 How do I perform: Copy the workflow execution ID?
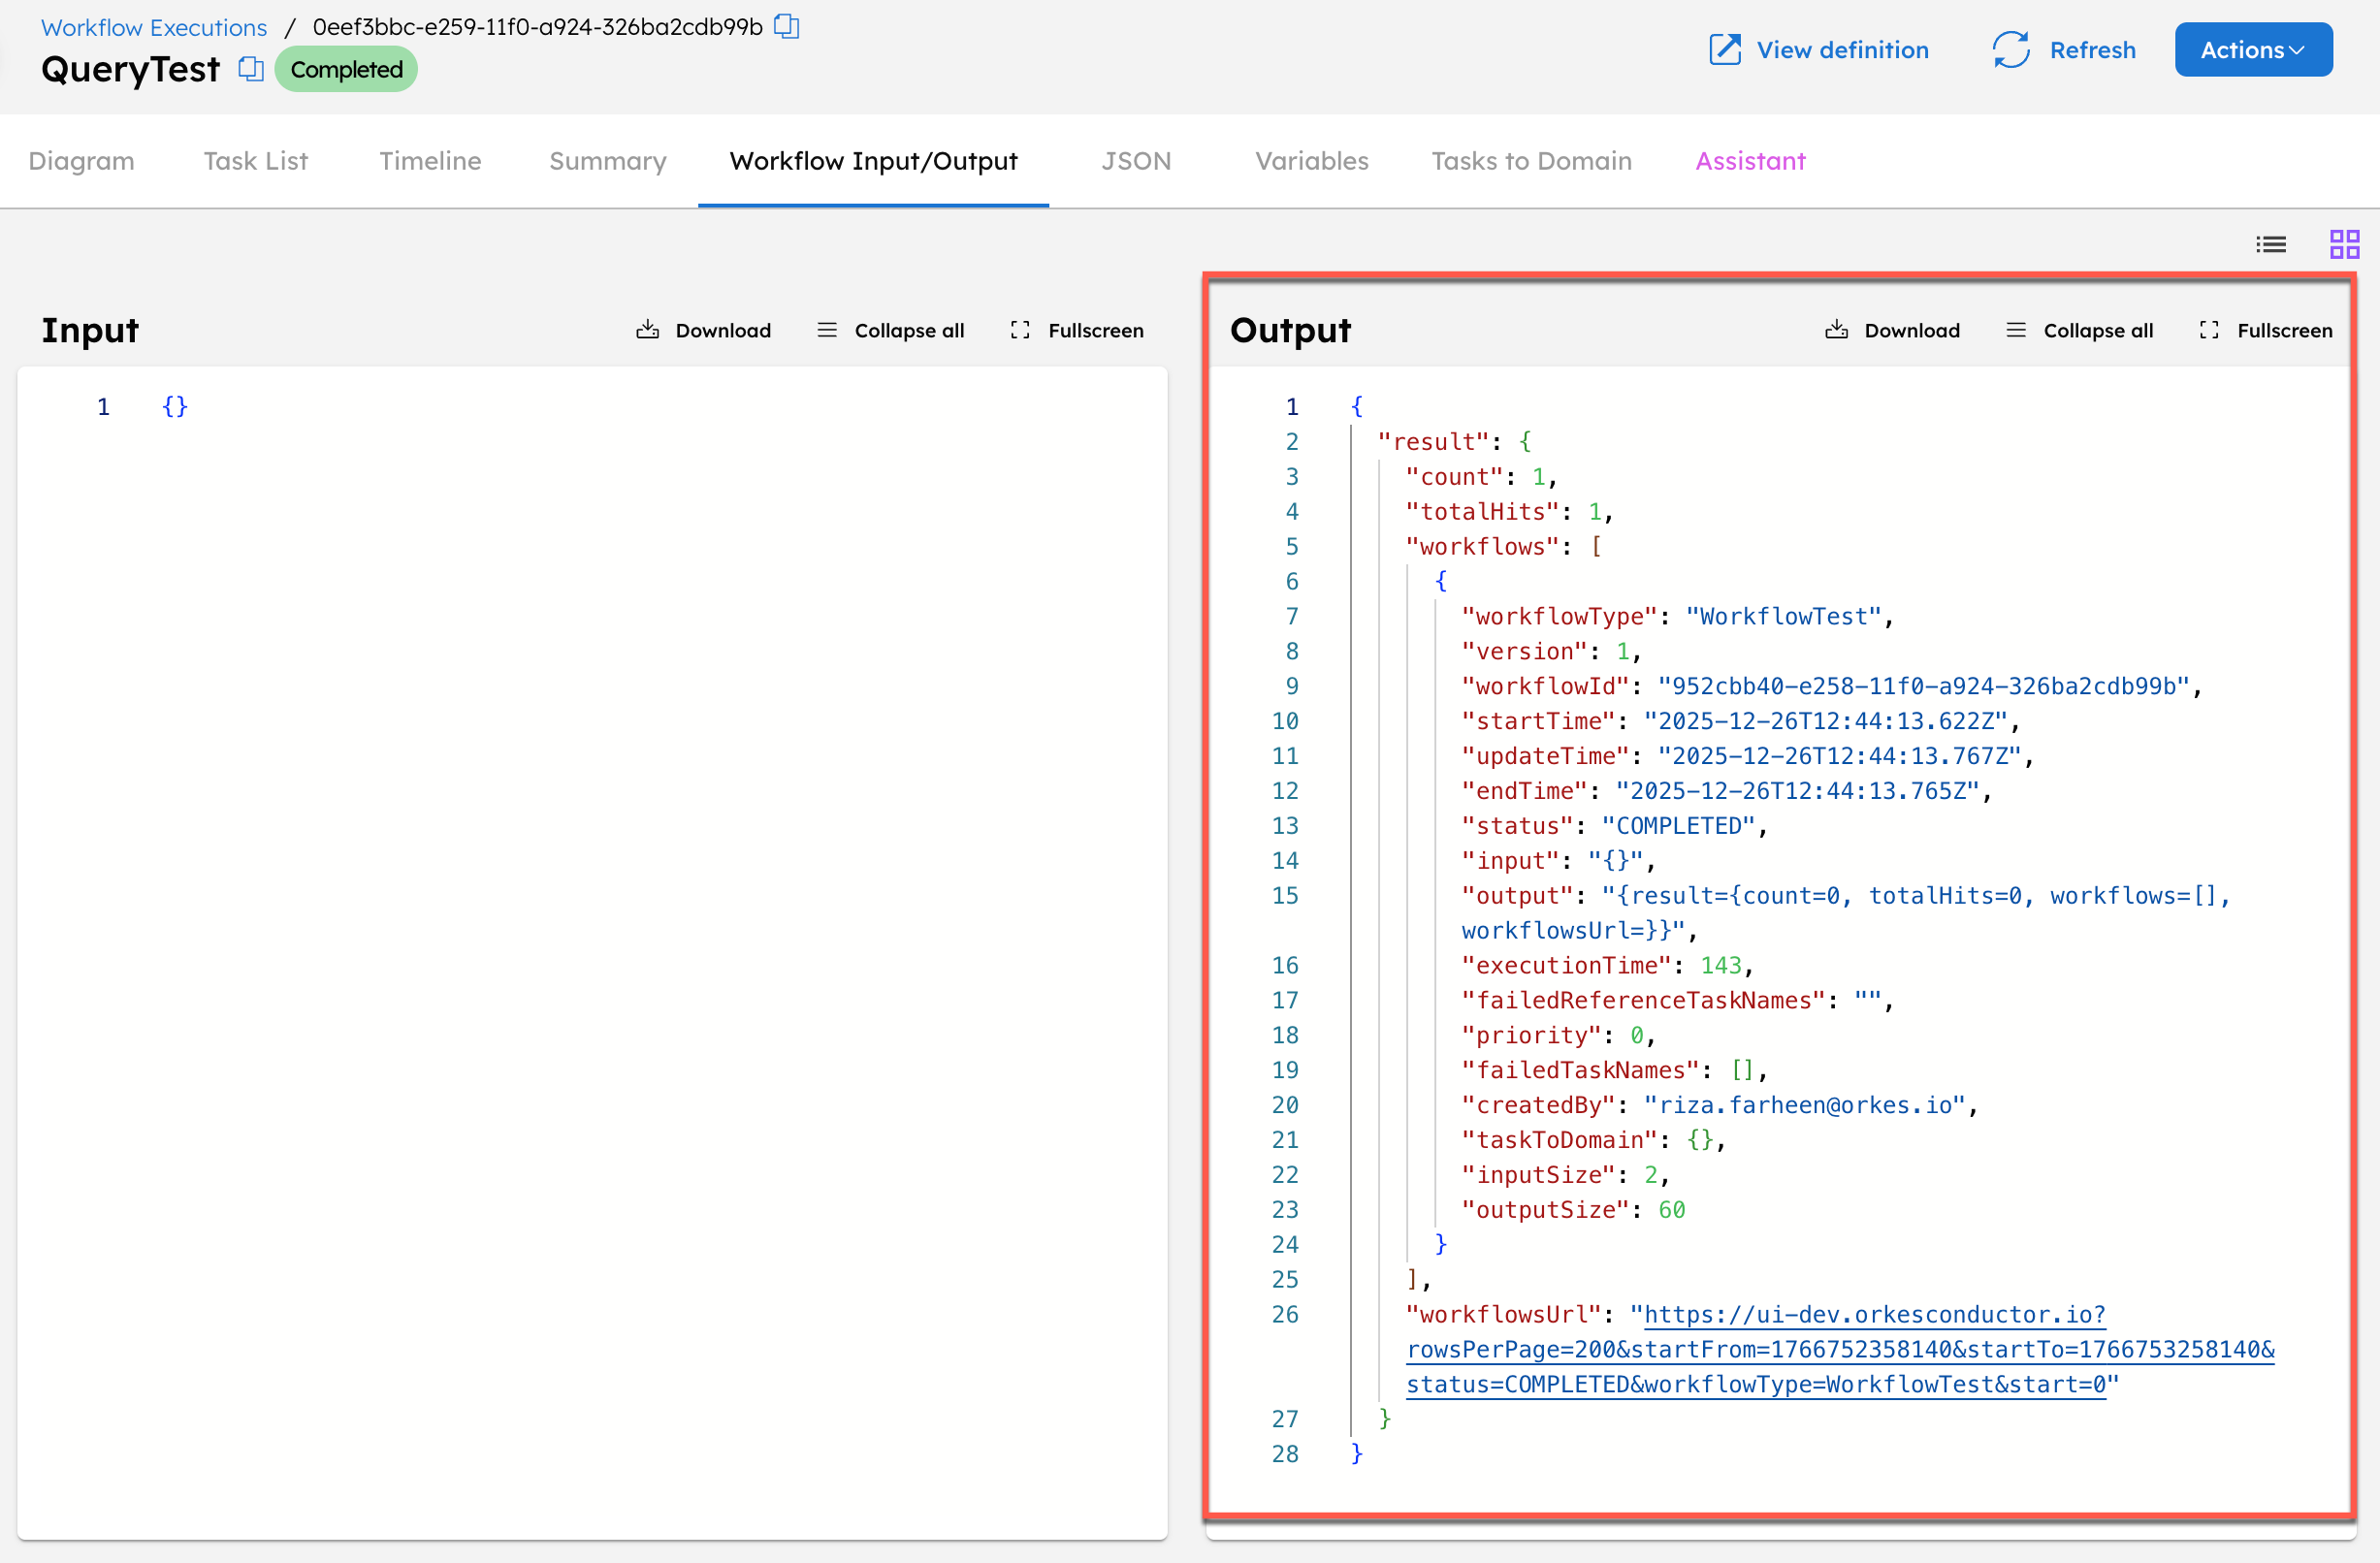click(x=787, y=27)
